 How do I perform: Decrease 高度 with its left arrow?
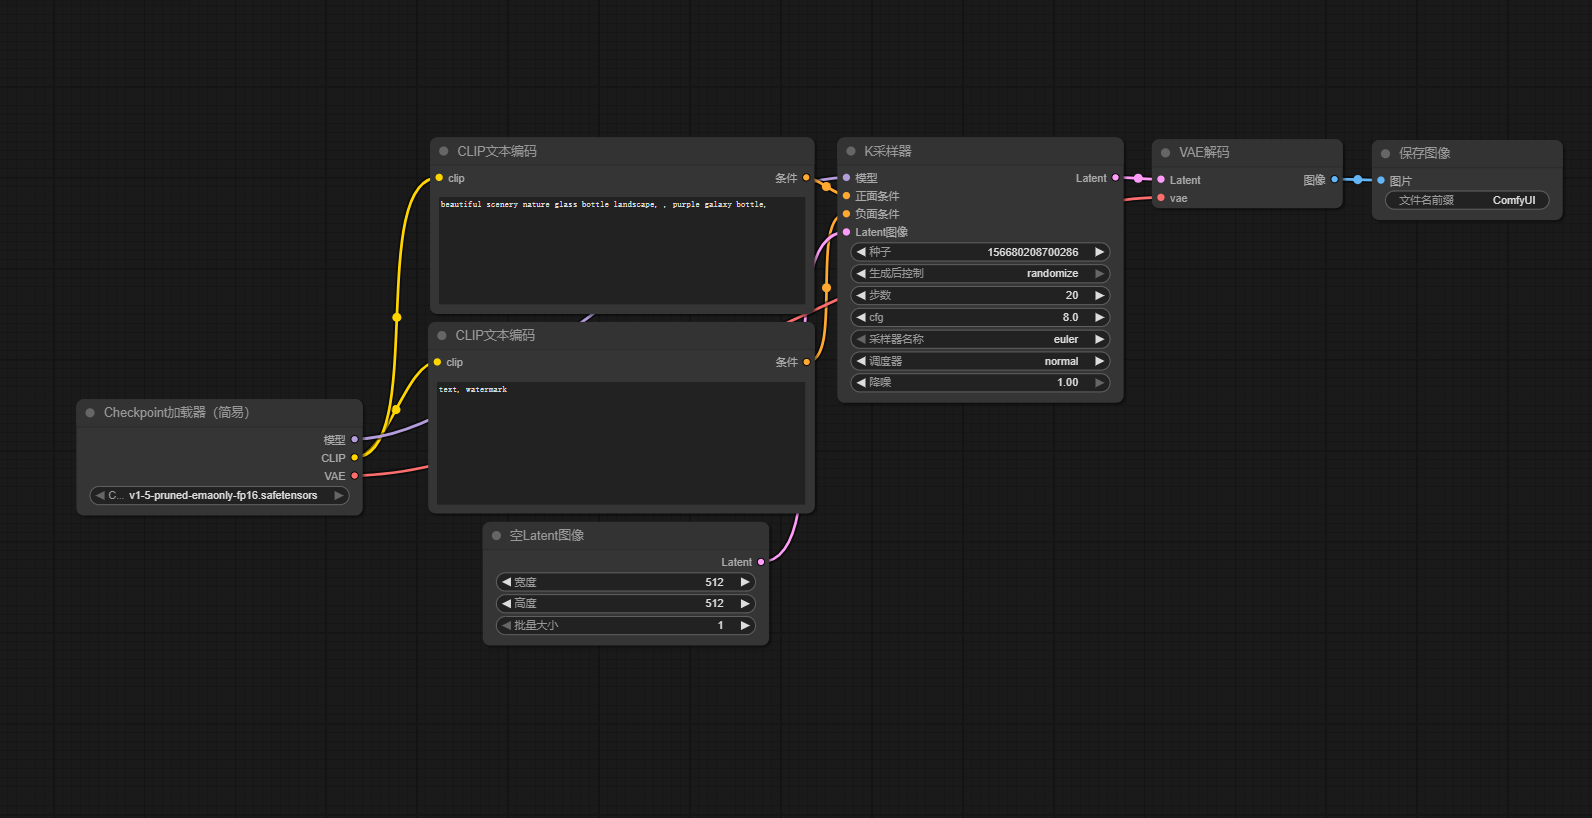click(x=506, y=603)
